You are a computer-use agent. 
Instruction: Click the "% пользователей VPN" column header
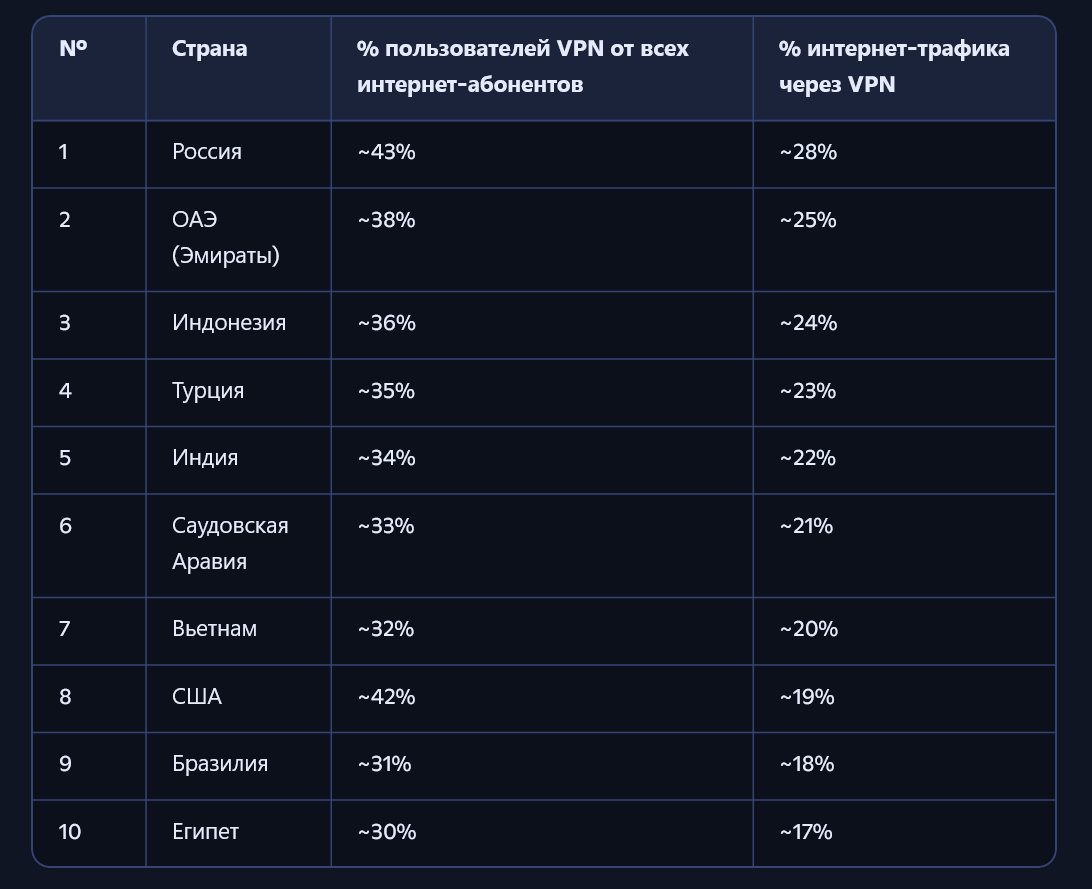[522, 66]
